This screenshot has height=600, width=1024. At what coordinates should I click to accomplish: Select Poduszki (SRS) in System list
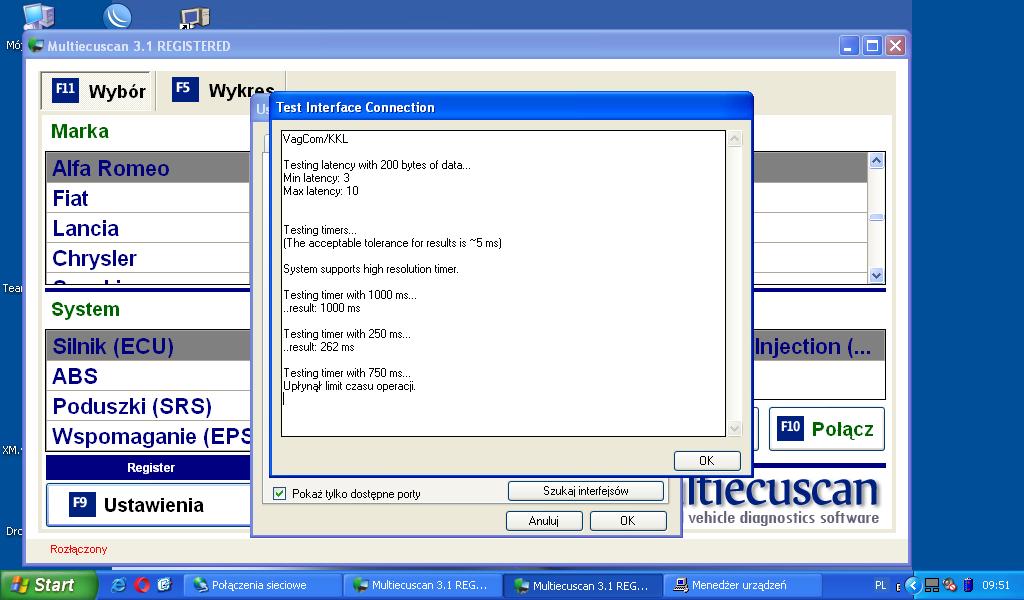(x=148, y=406)
